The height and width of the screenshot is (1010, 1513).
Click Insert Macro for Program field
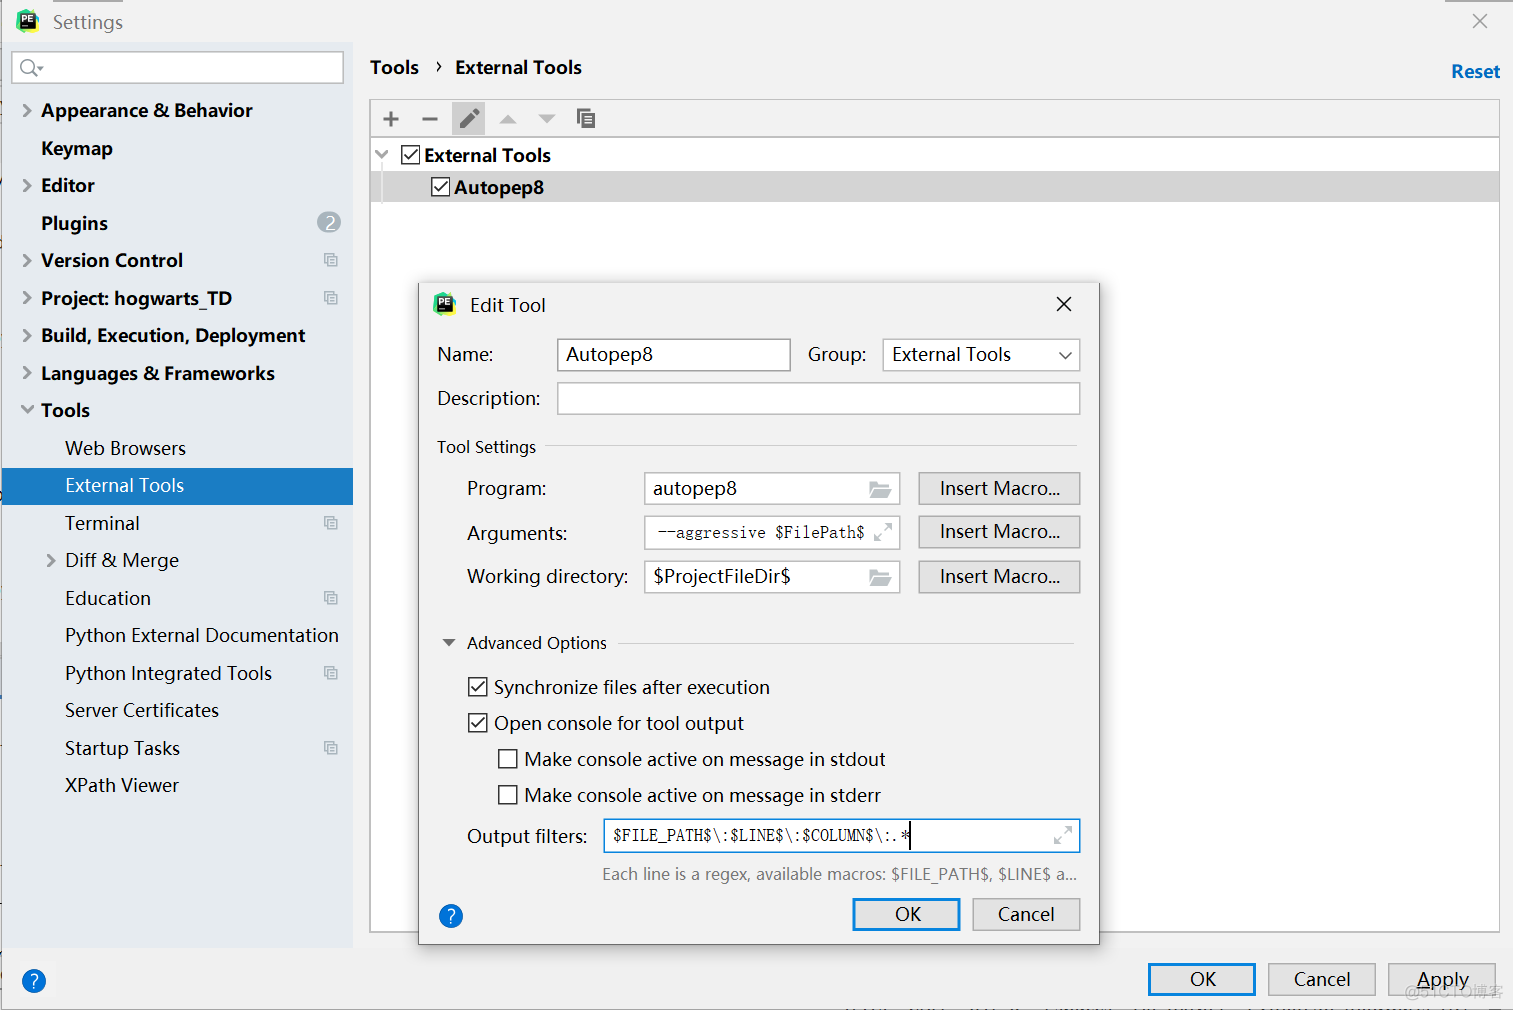[999, 488]
